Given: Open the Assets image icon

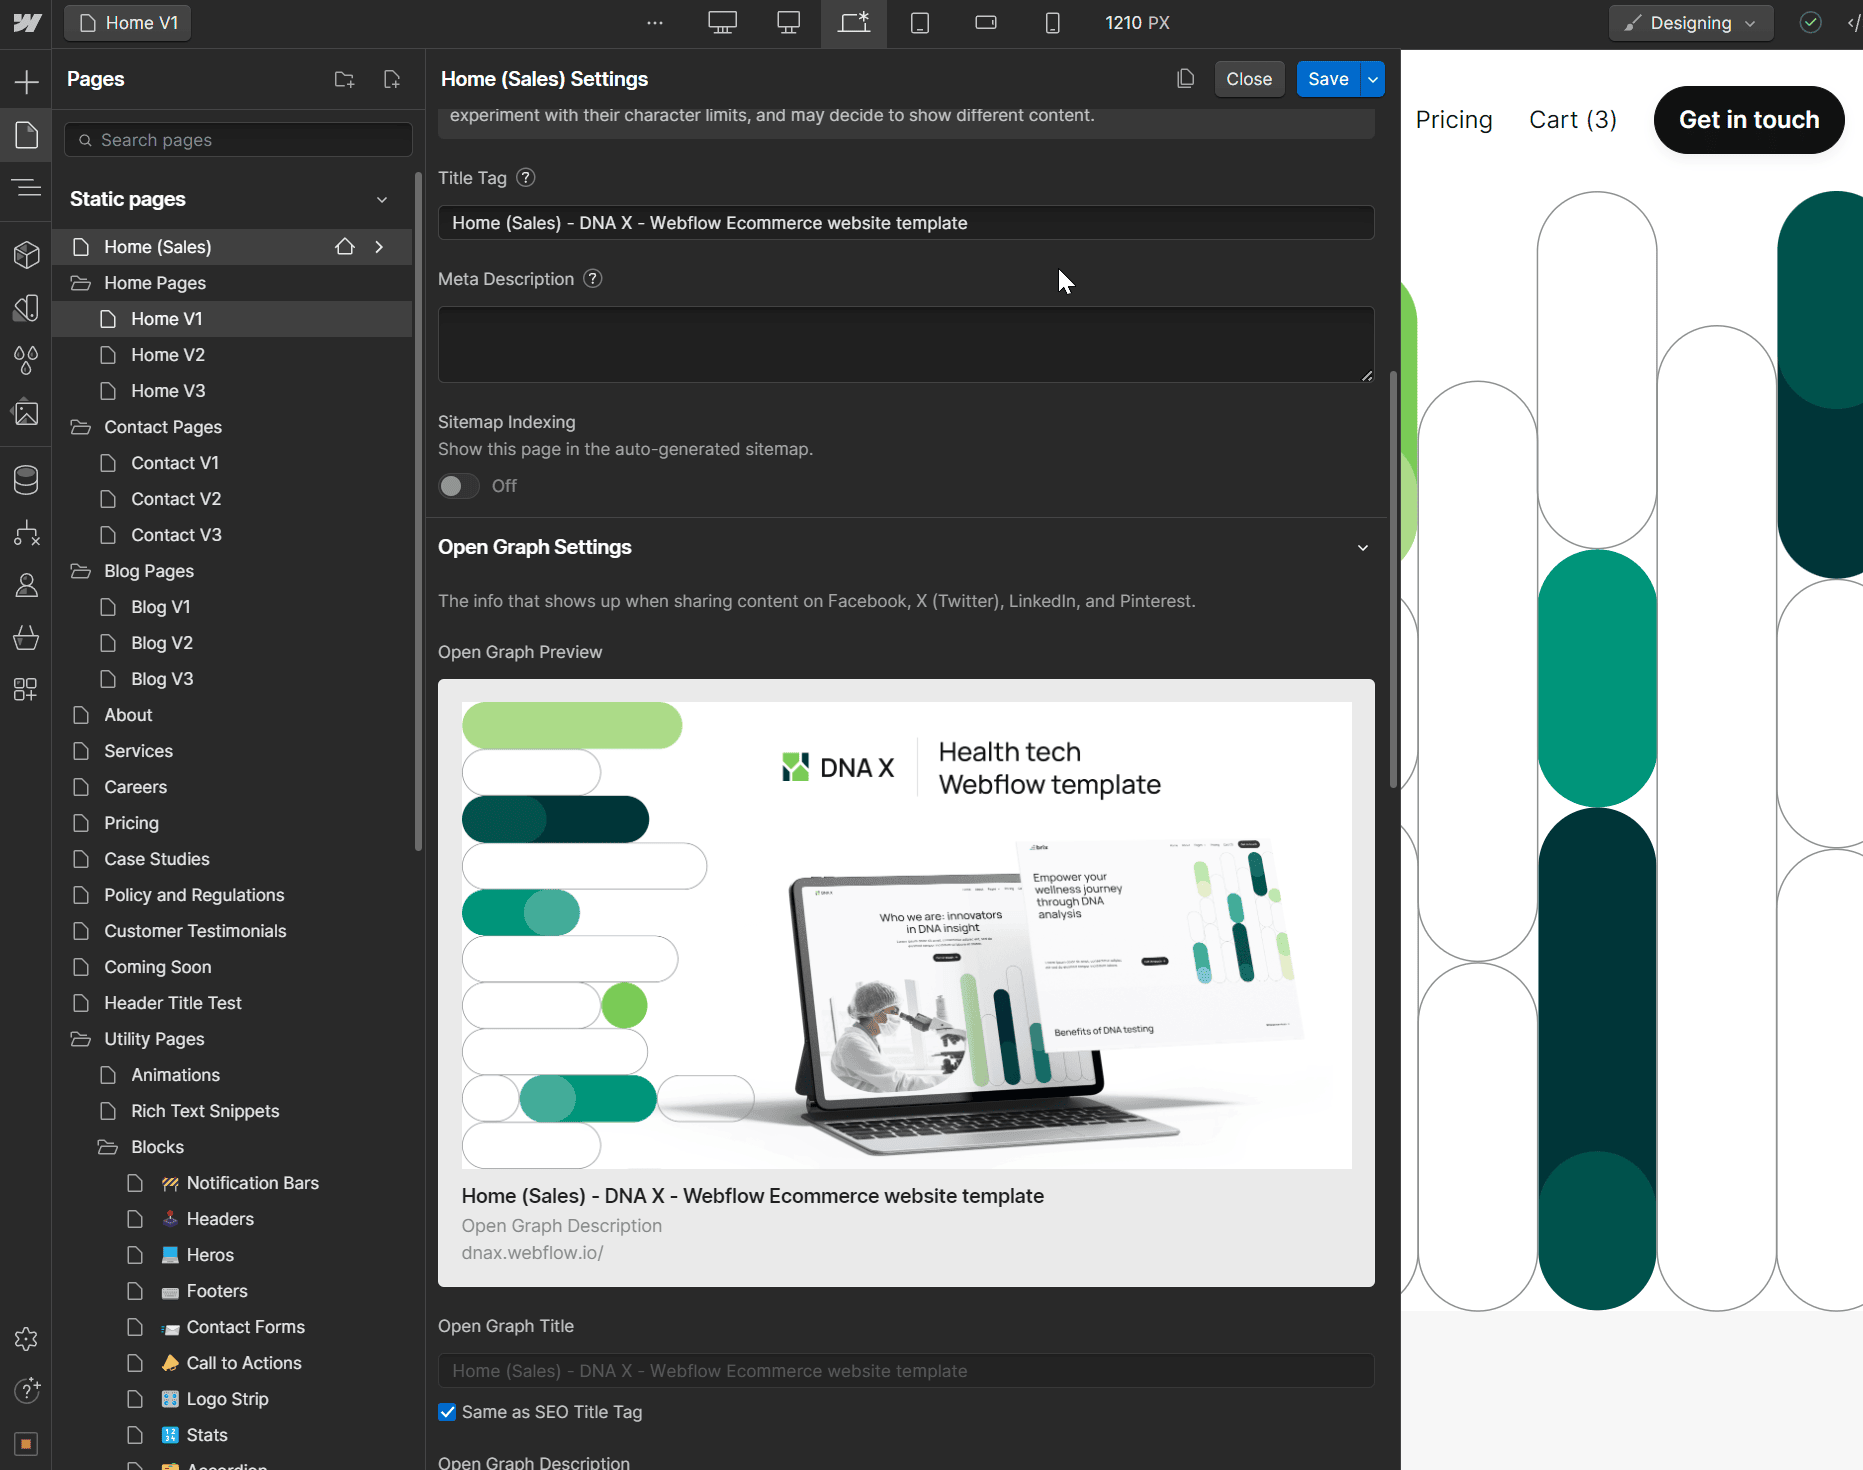Looking at the screenshot, I should pyautogui.click(x=27, y=412).
